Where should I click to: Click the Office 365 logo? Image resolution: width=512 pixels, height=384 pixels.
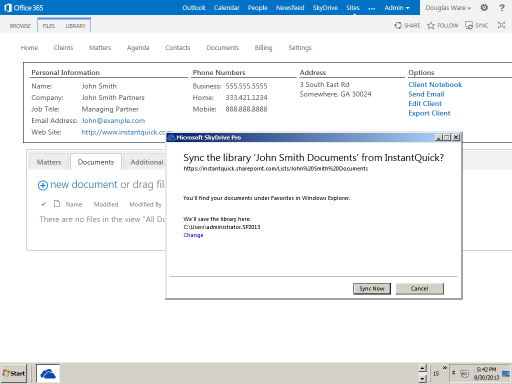click(24, 8)
